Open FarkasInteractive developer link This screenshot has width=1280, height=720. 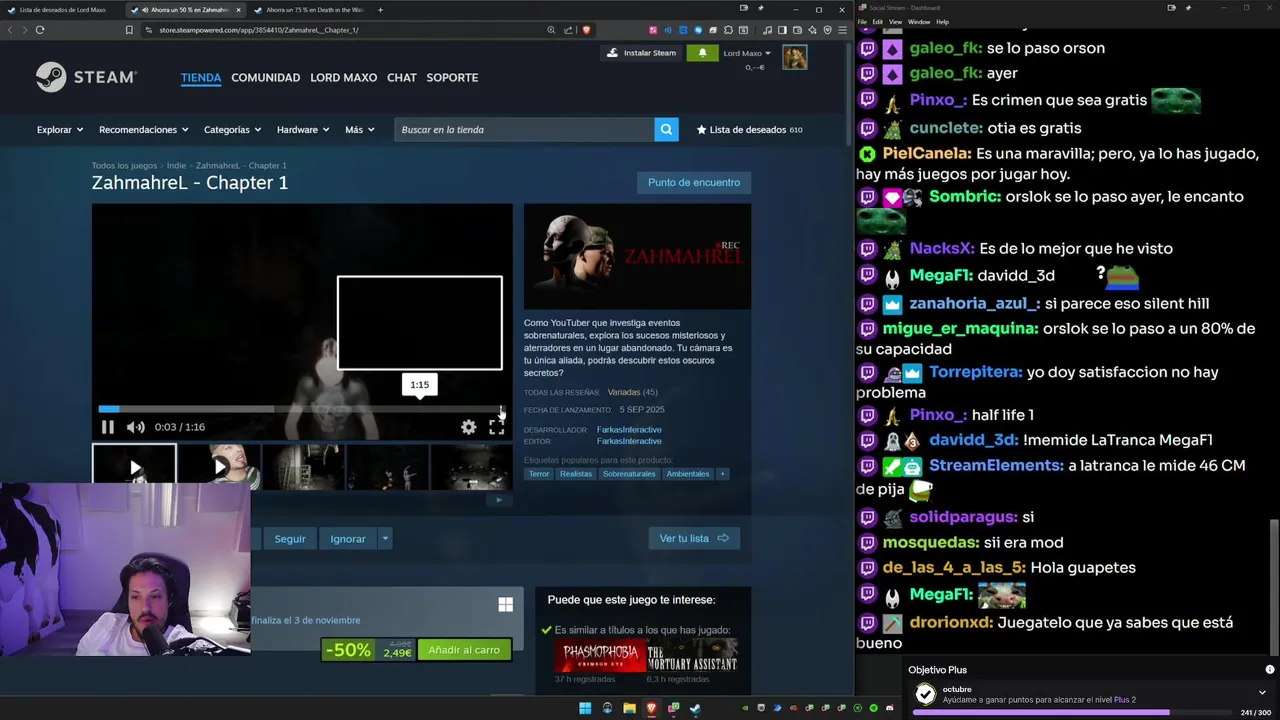(x=629, y=429)
